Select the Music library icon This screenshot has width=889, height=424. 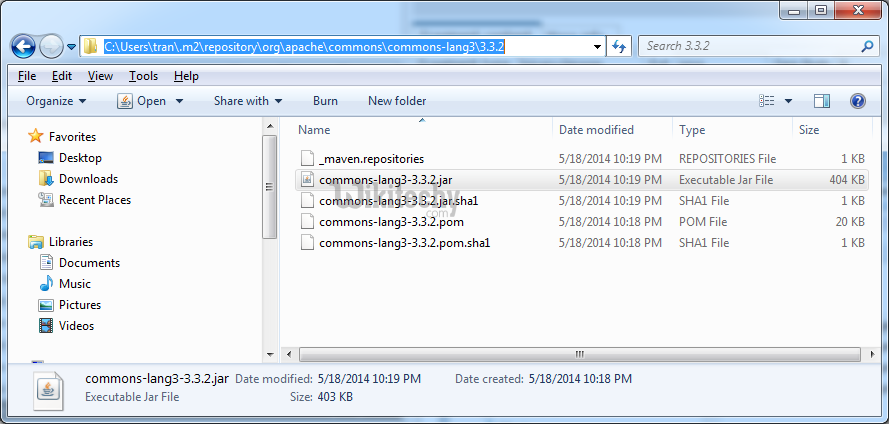click(46, 284)
